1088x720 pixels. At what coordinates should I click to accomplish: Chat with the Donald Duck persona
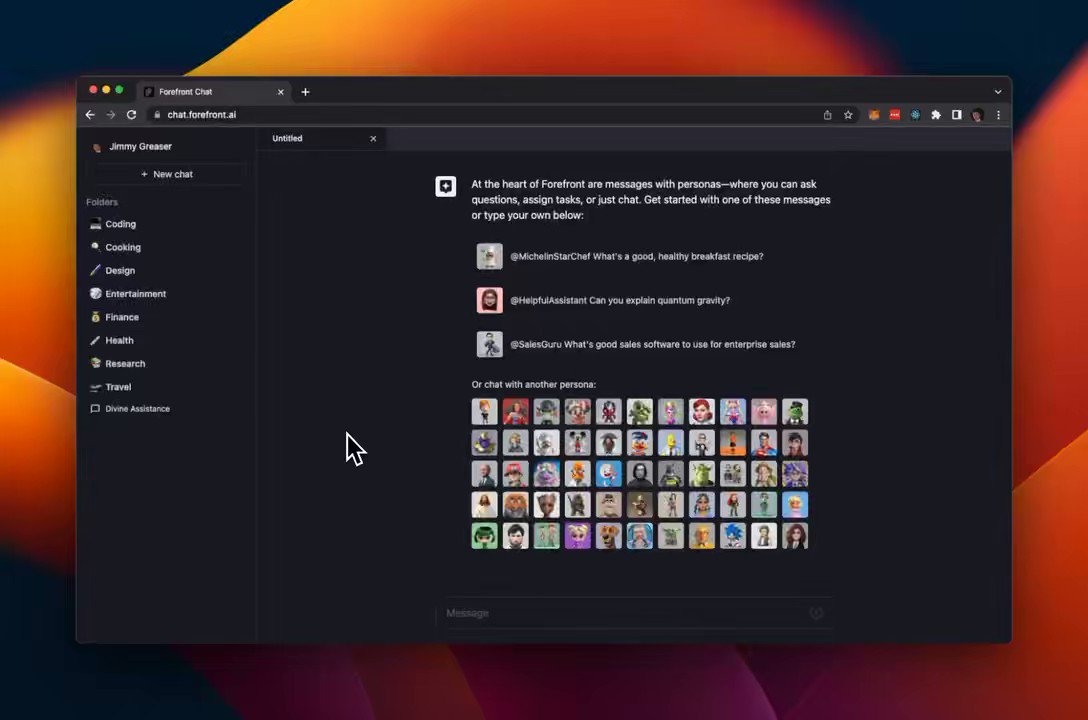(x=640, y=443)
